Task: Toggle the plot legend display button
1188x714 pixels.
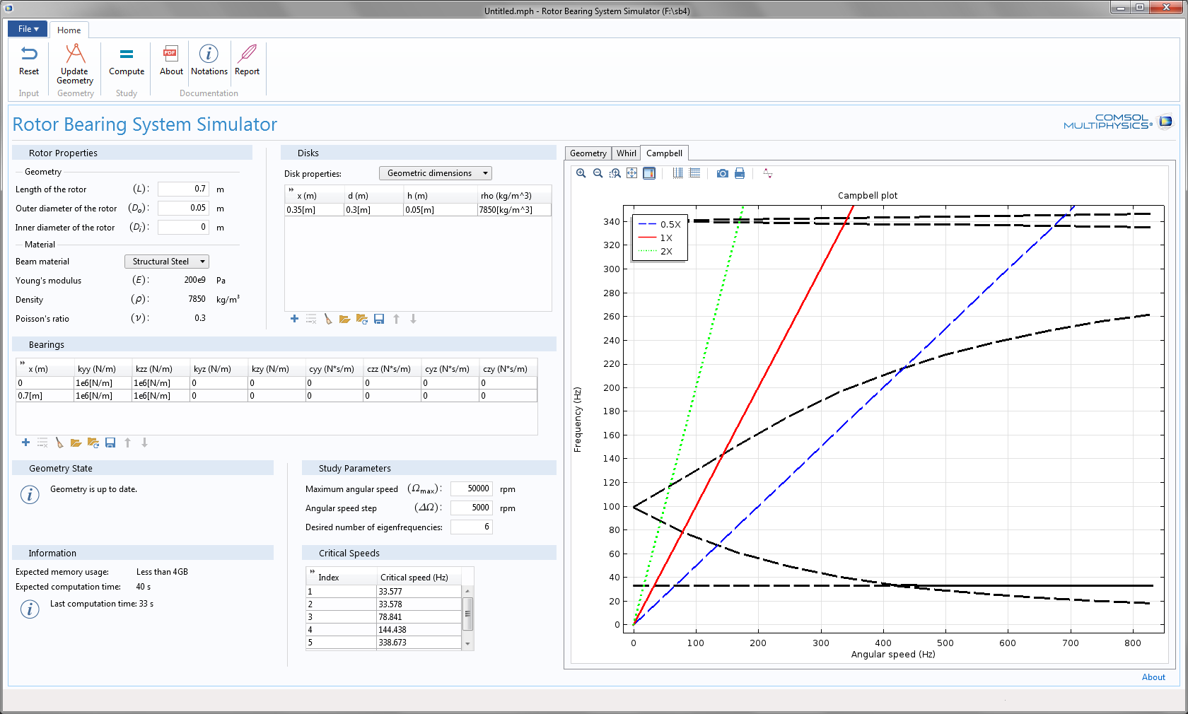Action: click(x=649, y=174)
